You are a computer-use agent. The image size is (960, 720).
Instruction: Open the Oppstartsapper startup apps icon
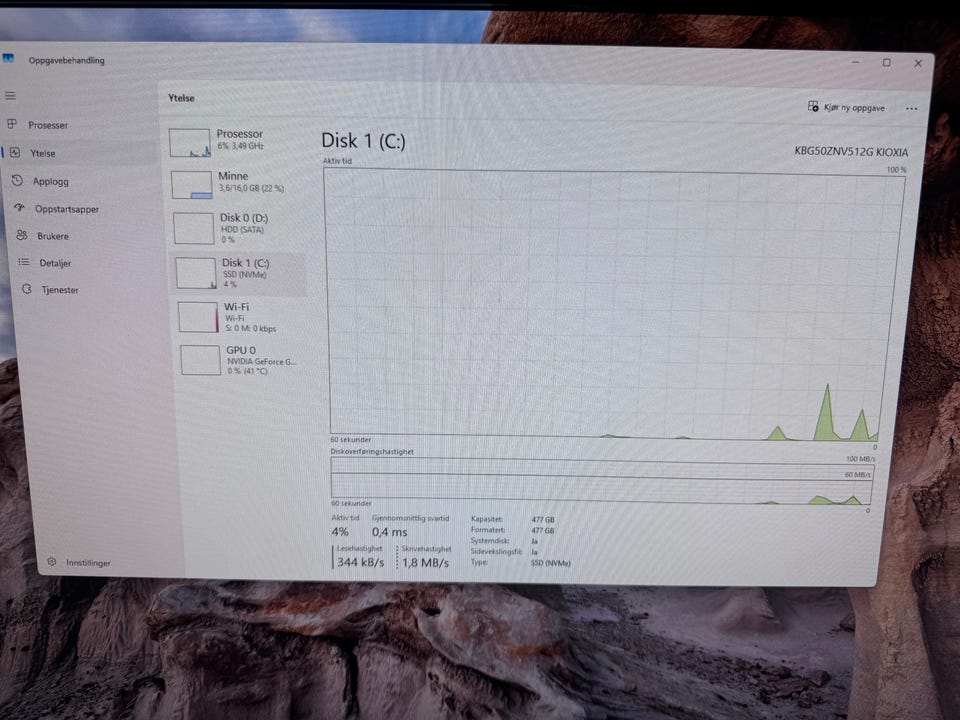point(20,208)
